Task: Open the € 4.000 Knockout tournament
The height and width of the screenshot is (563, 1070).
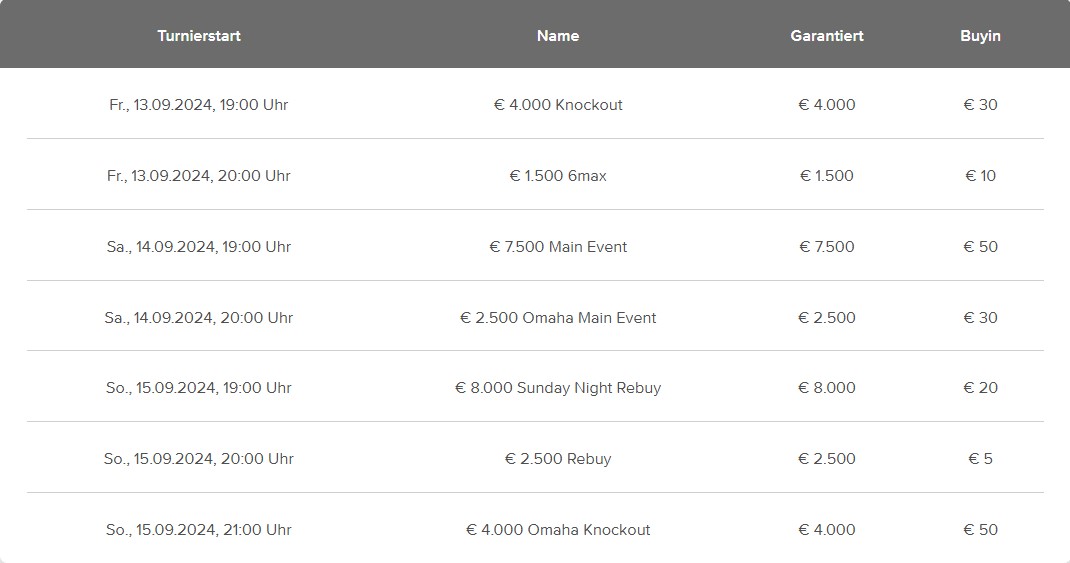Action: (x=558, y=105)
